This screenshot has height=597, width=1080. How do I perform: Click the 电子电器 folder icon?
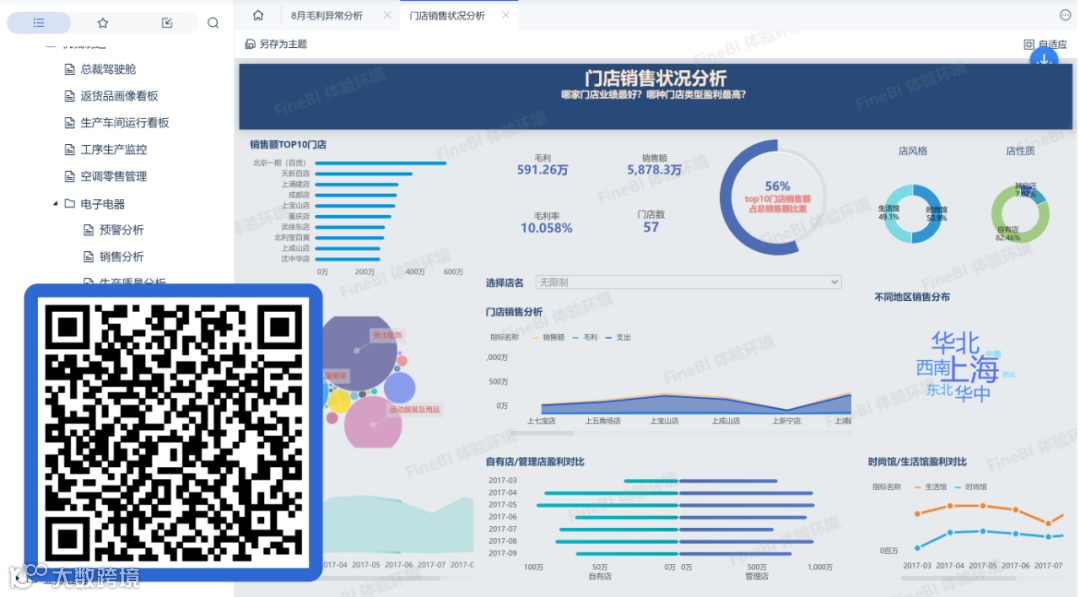(x=70, y=204)
